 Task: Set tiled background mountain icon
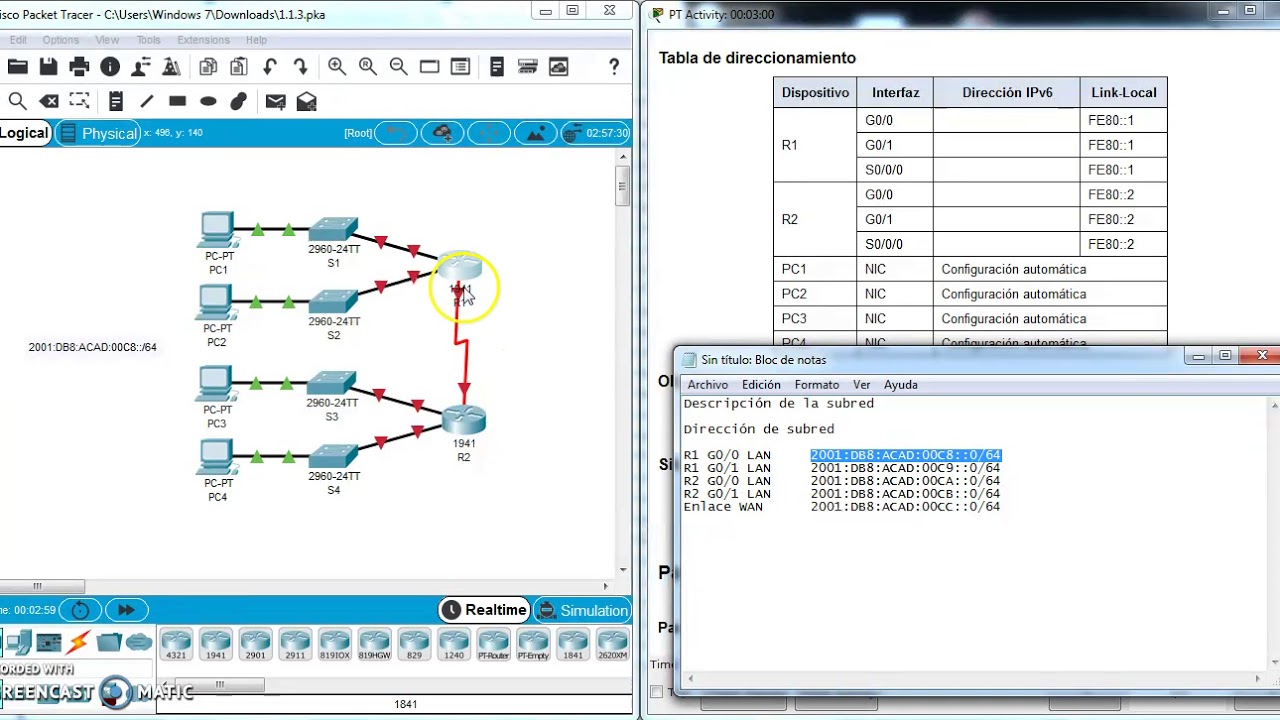pos(537,133)
